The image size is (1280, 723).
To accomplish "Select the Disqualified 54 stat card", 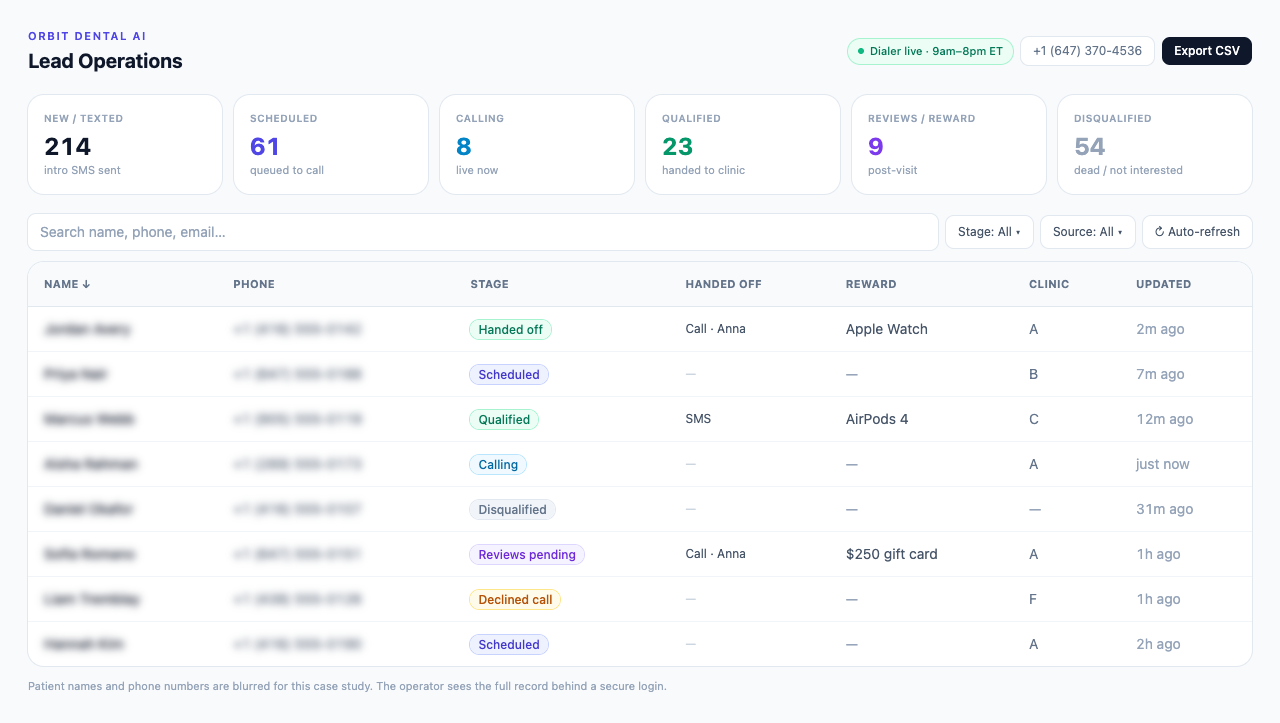I will coord(1155,144).
